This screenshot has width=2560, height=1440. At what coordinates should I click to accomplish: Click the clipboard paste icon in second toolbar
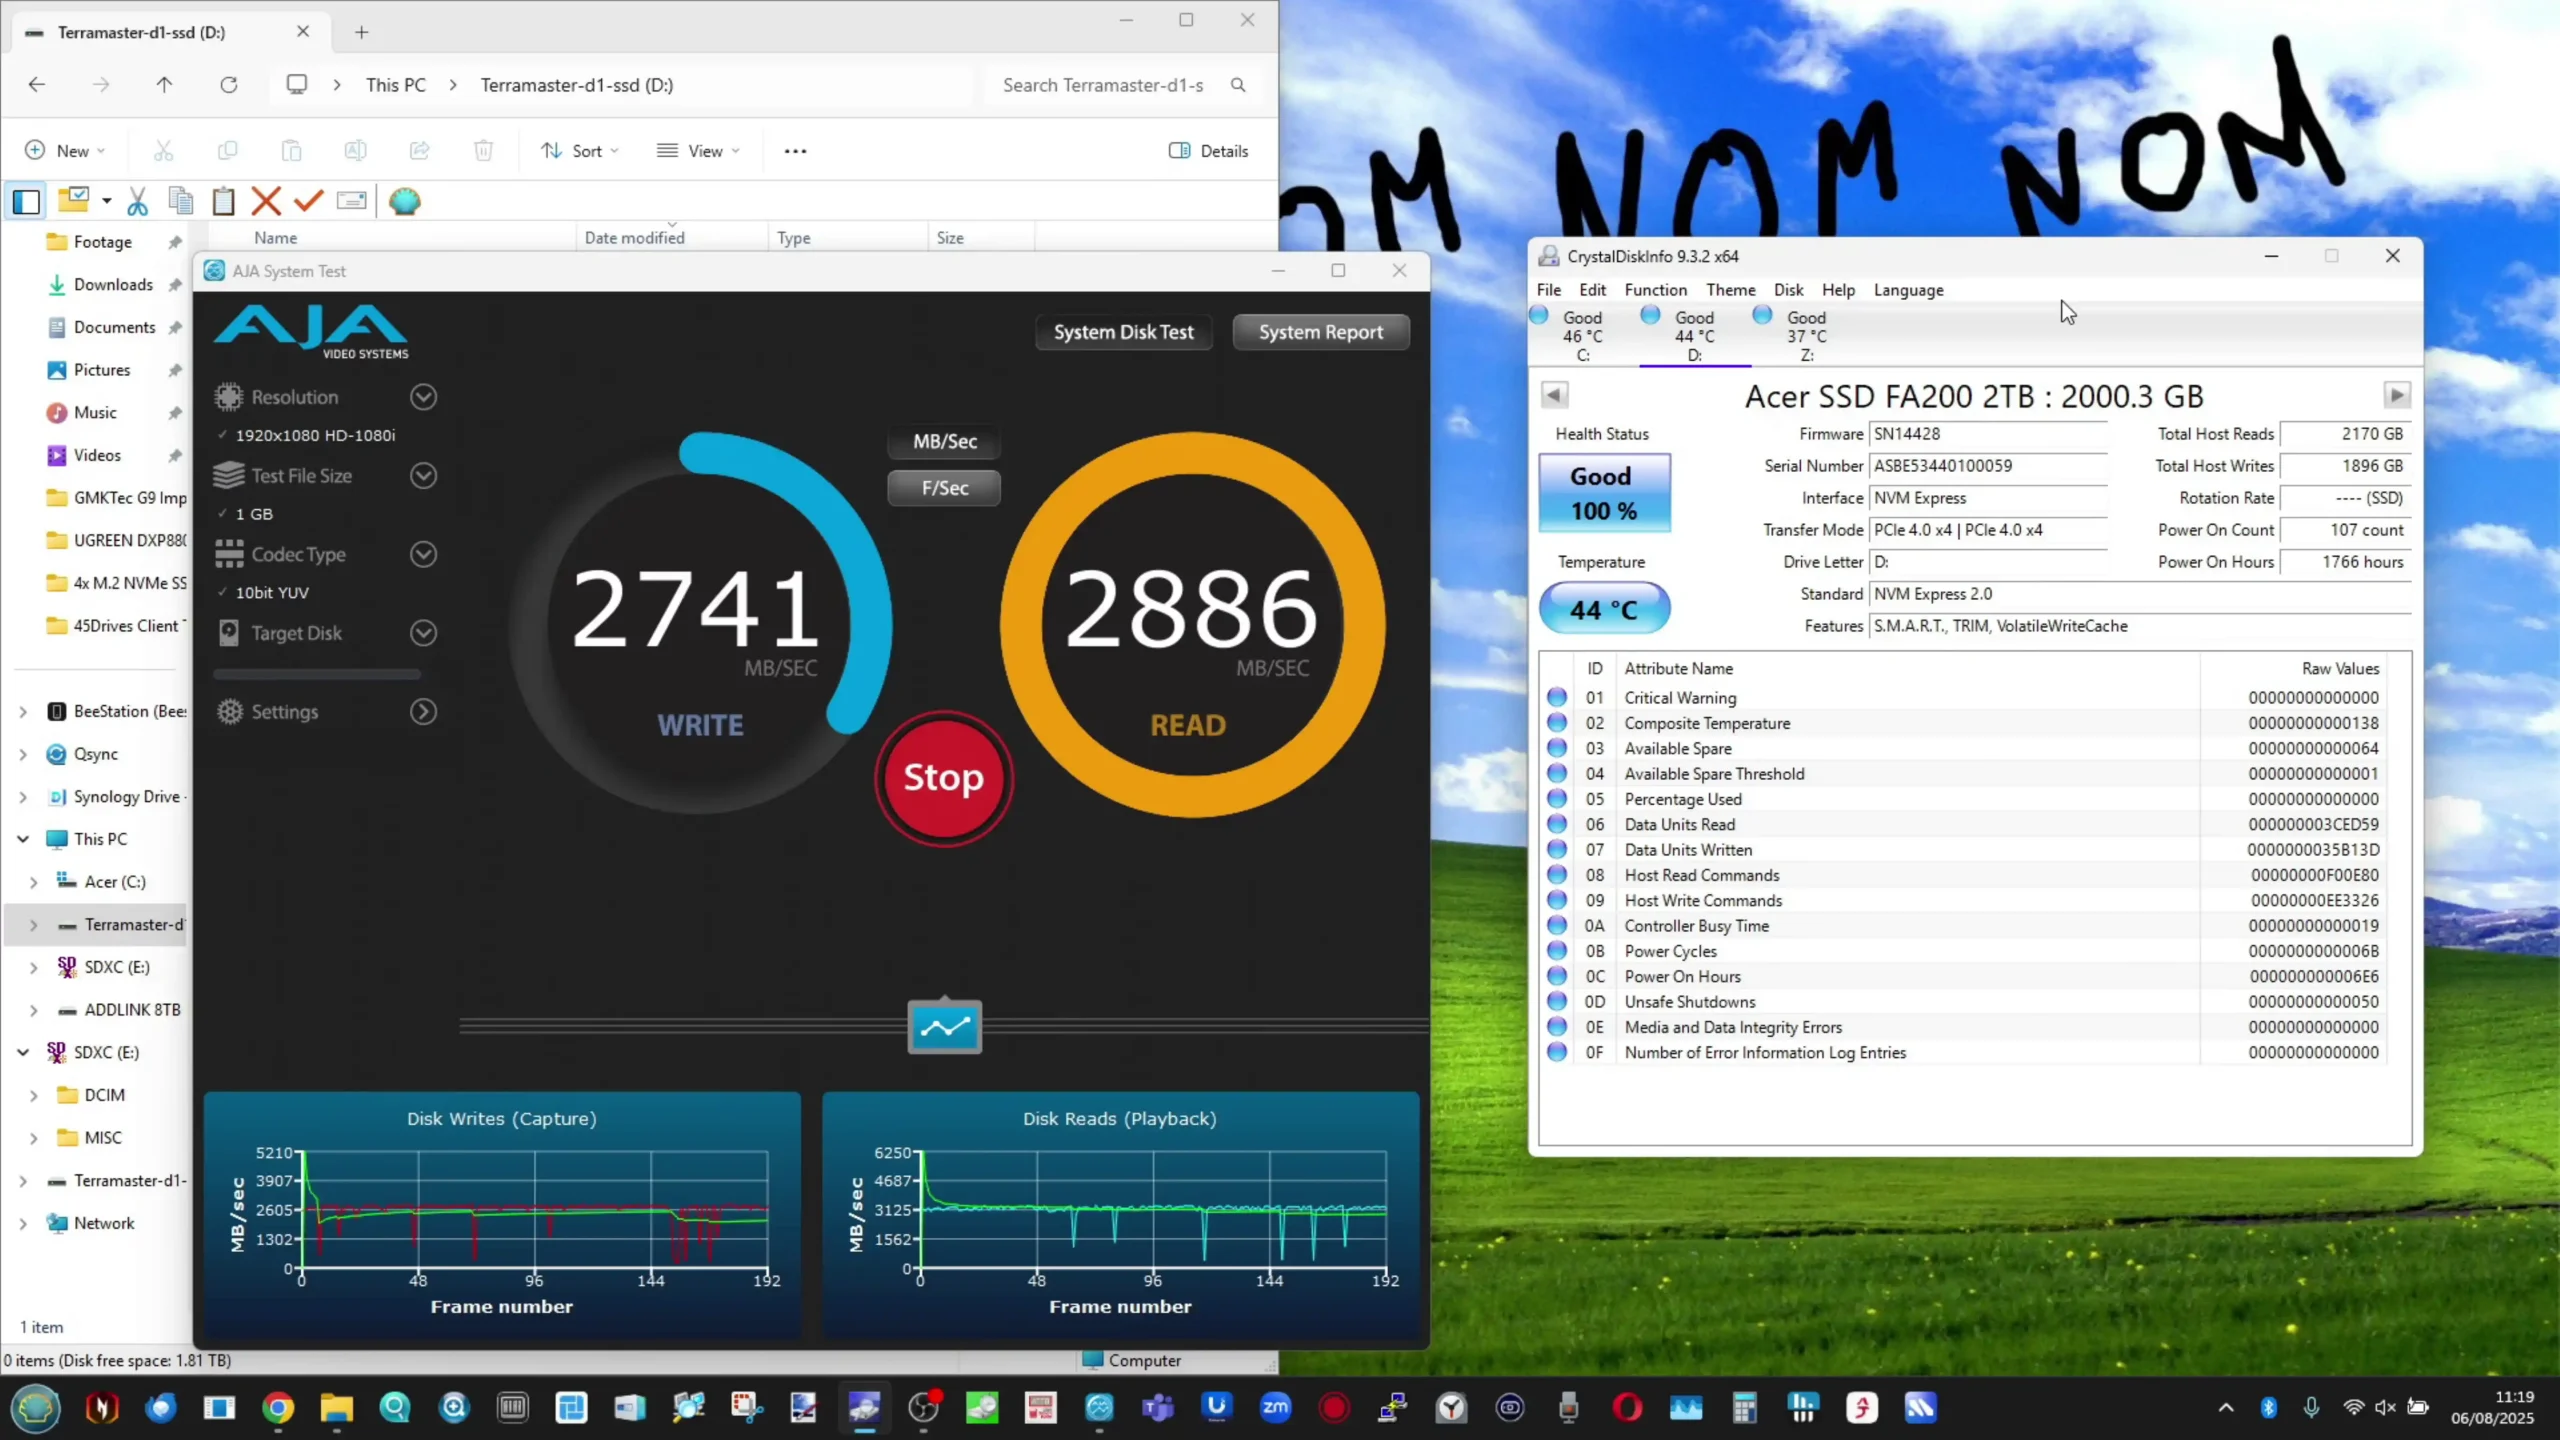point(223,201)
